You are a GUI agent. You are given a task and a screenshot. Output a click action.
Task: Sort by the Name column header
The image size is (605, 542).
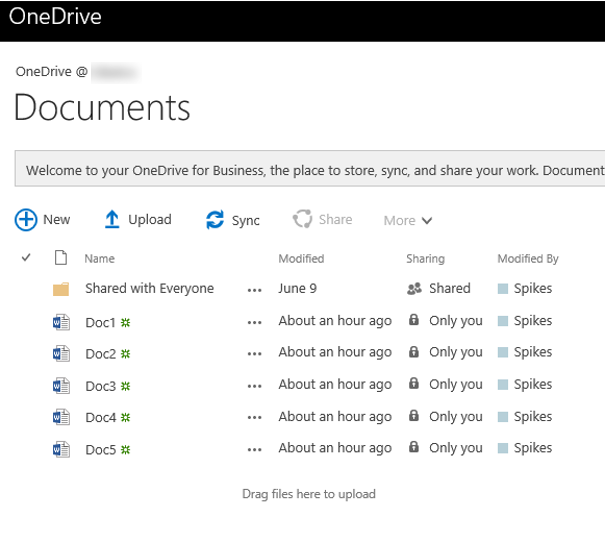click(100, 258)
